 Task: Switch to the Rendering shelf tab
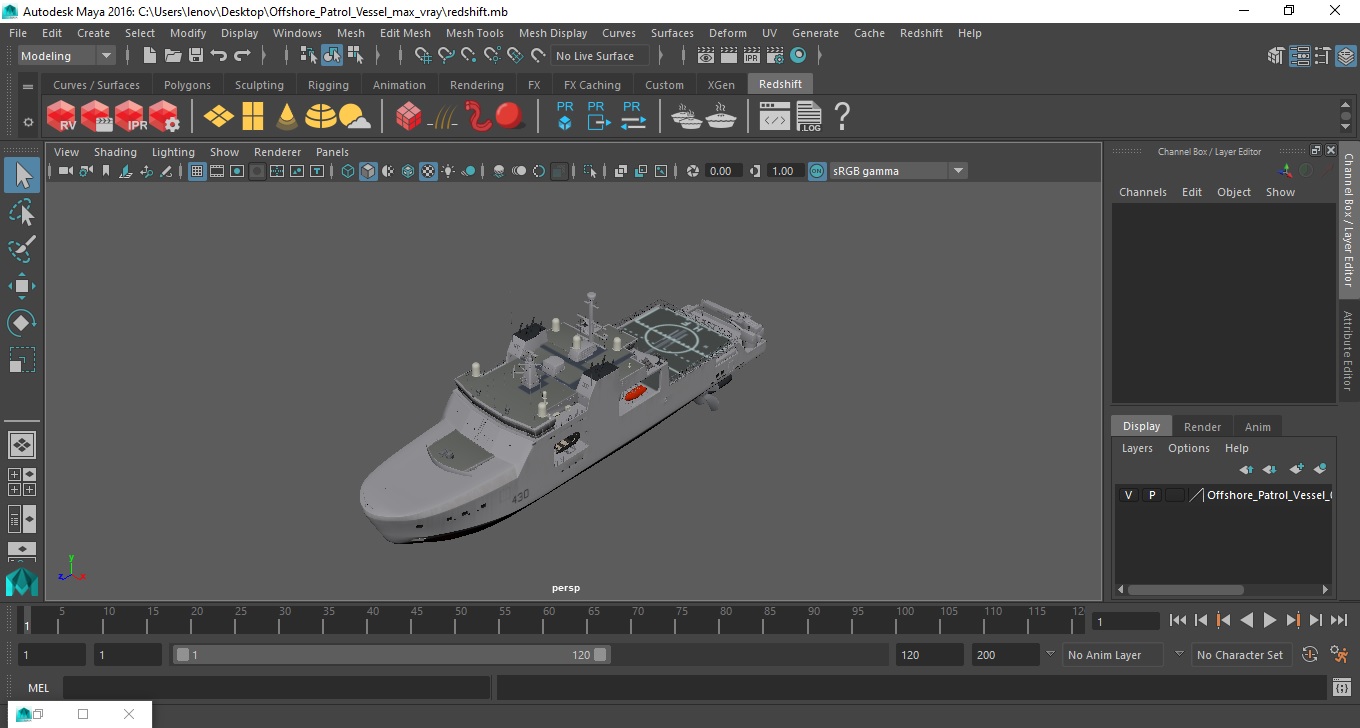tap(477, 85)
